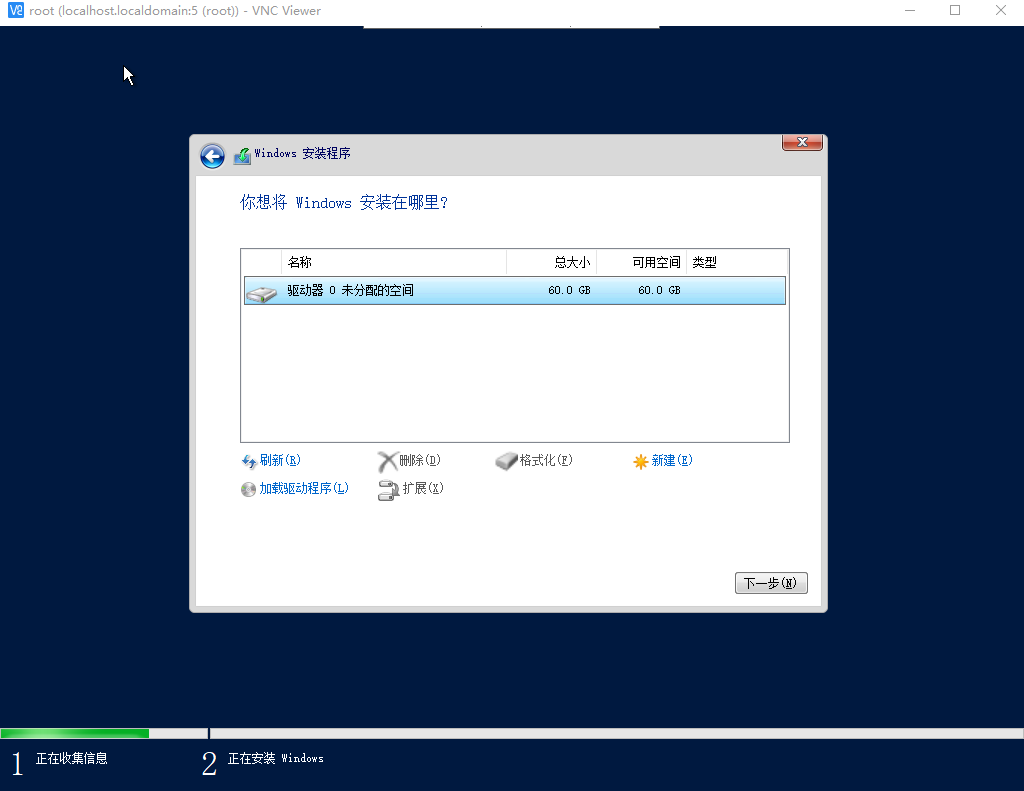Click the 下一步(N) button

[x=771, y=583]
